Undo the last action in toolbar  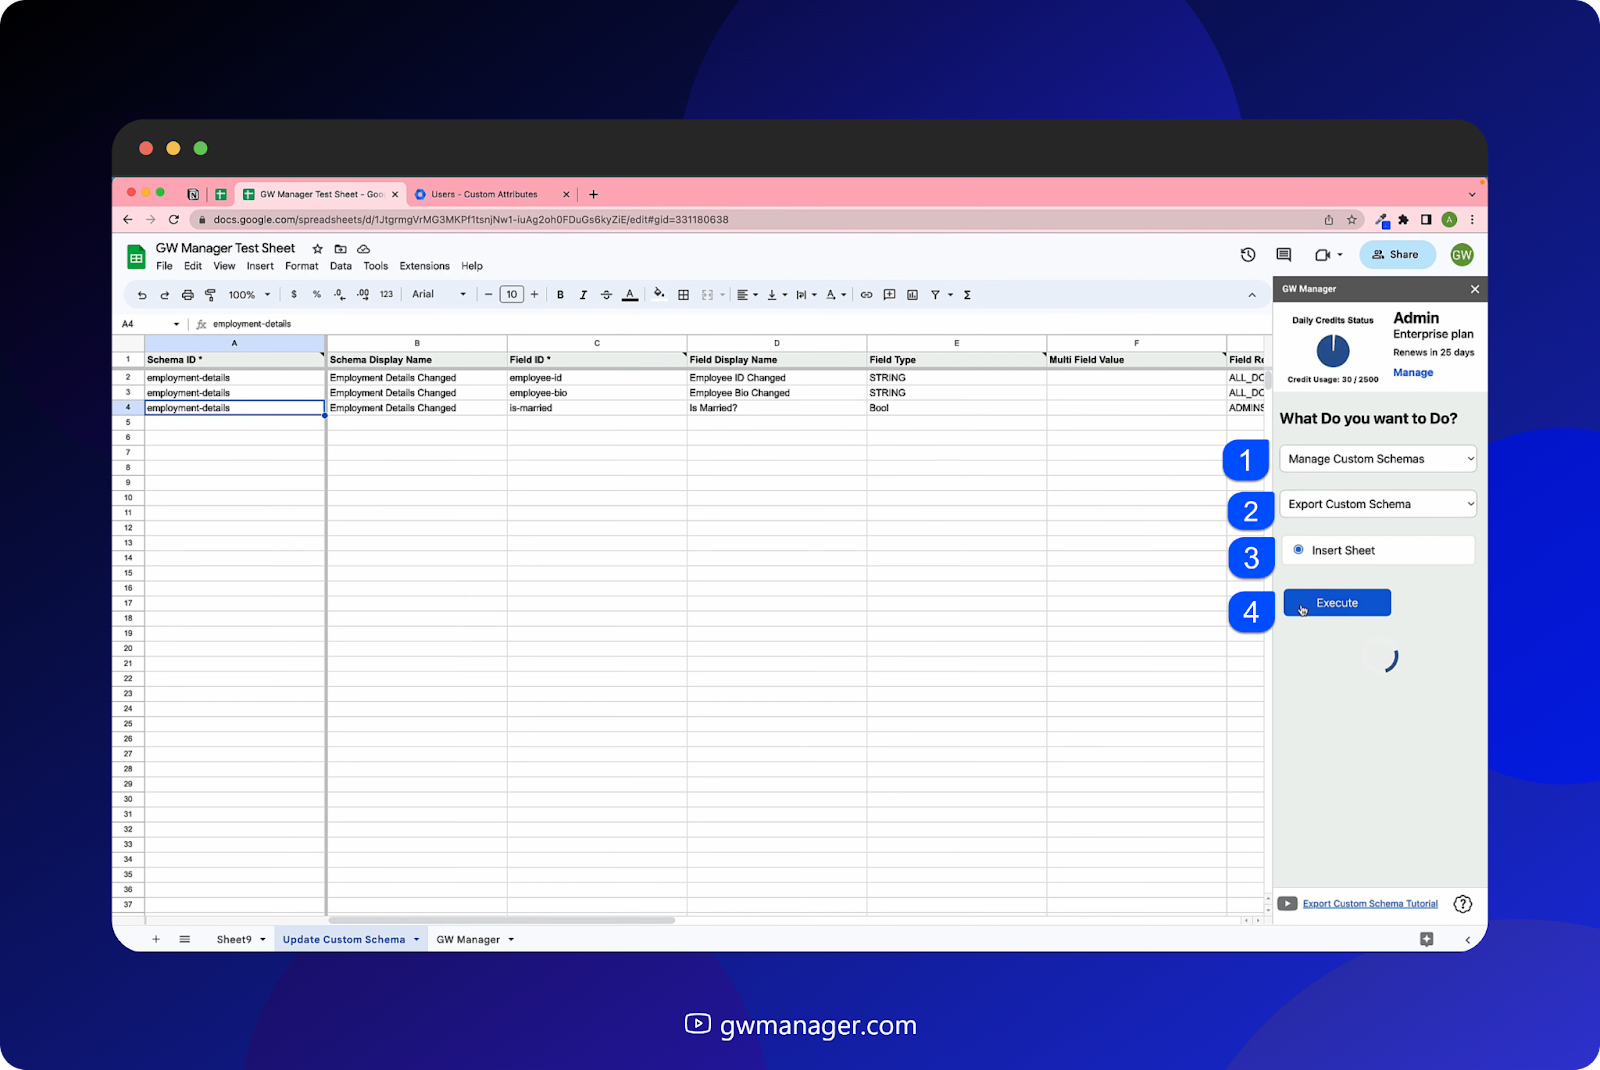click(x=142, y=295)
